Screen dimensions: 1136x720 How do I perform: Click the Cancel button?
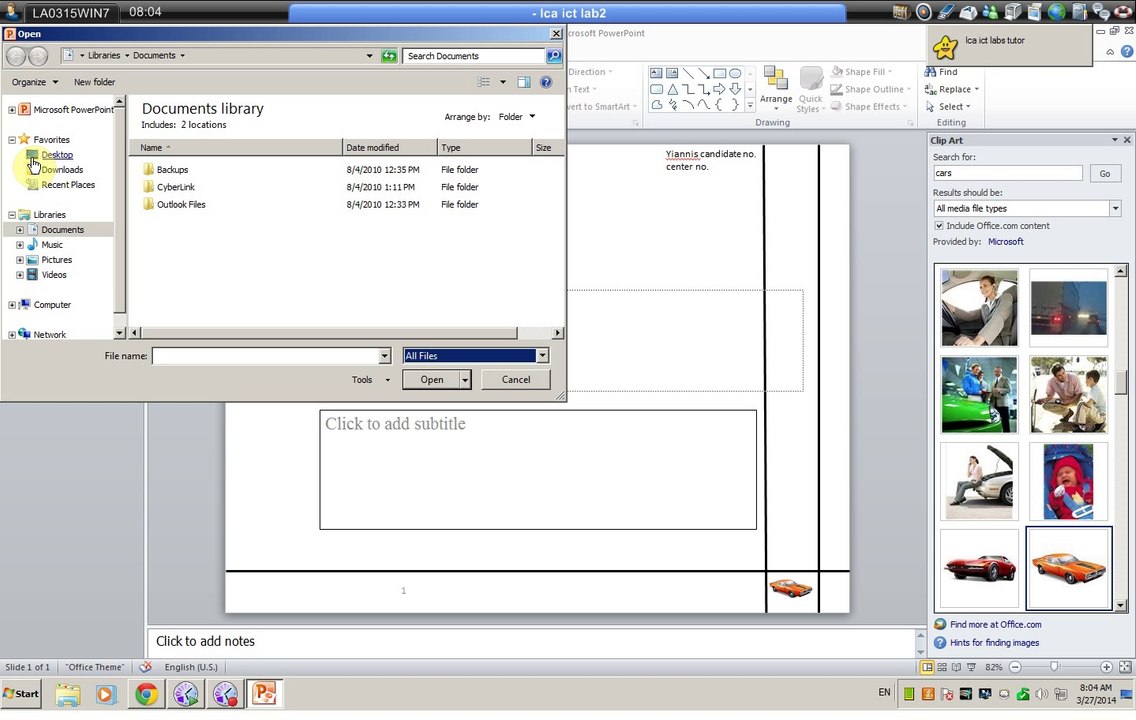tap(516, 380)
